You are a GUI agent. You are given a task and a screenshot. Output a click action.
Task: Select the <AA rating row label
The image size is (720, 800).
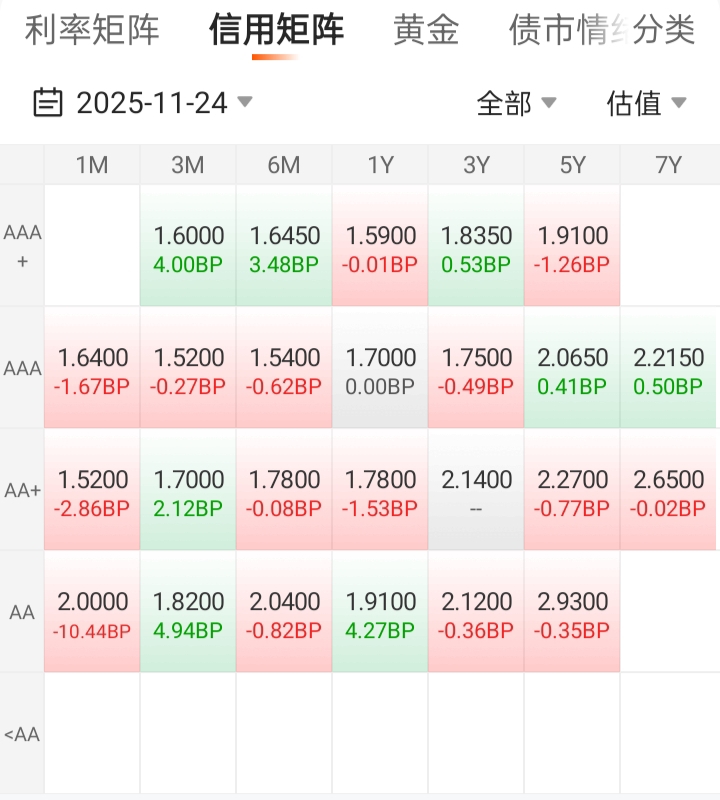[x=22, y=734]
